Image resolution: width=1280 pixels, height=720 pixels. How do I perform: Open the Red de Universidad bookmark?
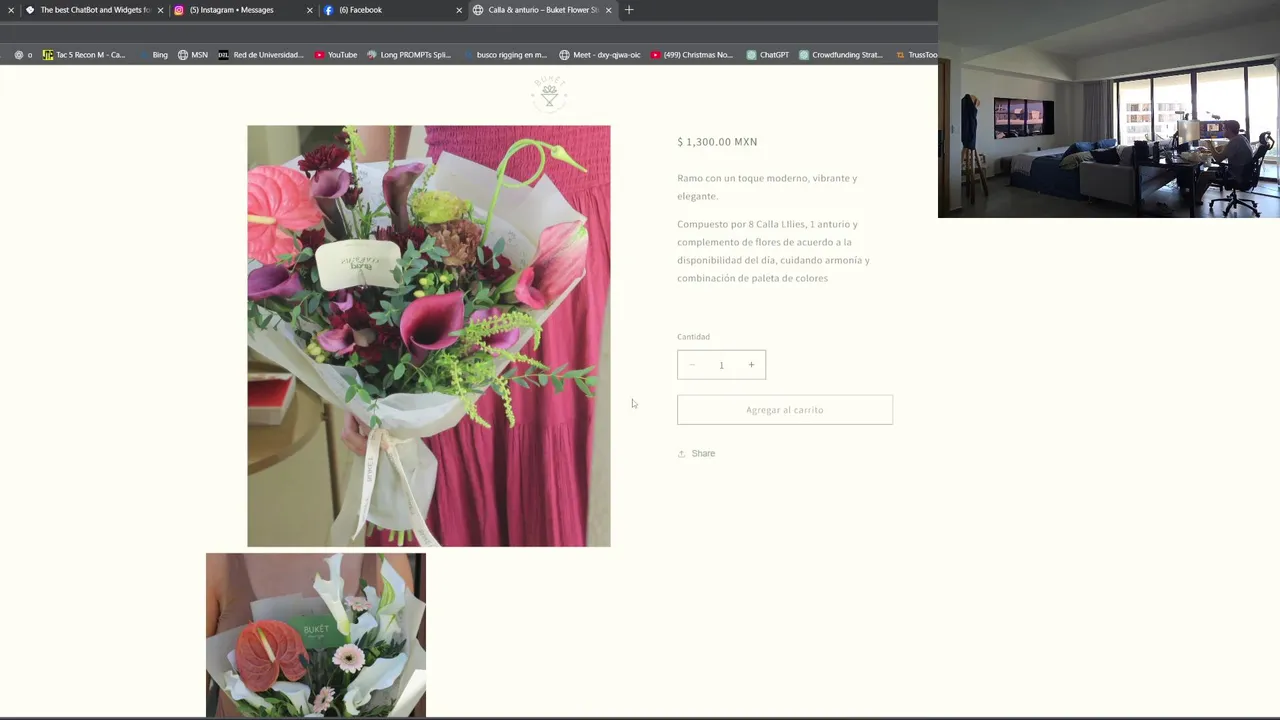261,55
